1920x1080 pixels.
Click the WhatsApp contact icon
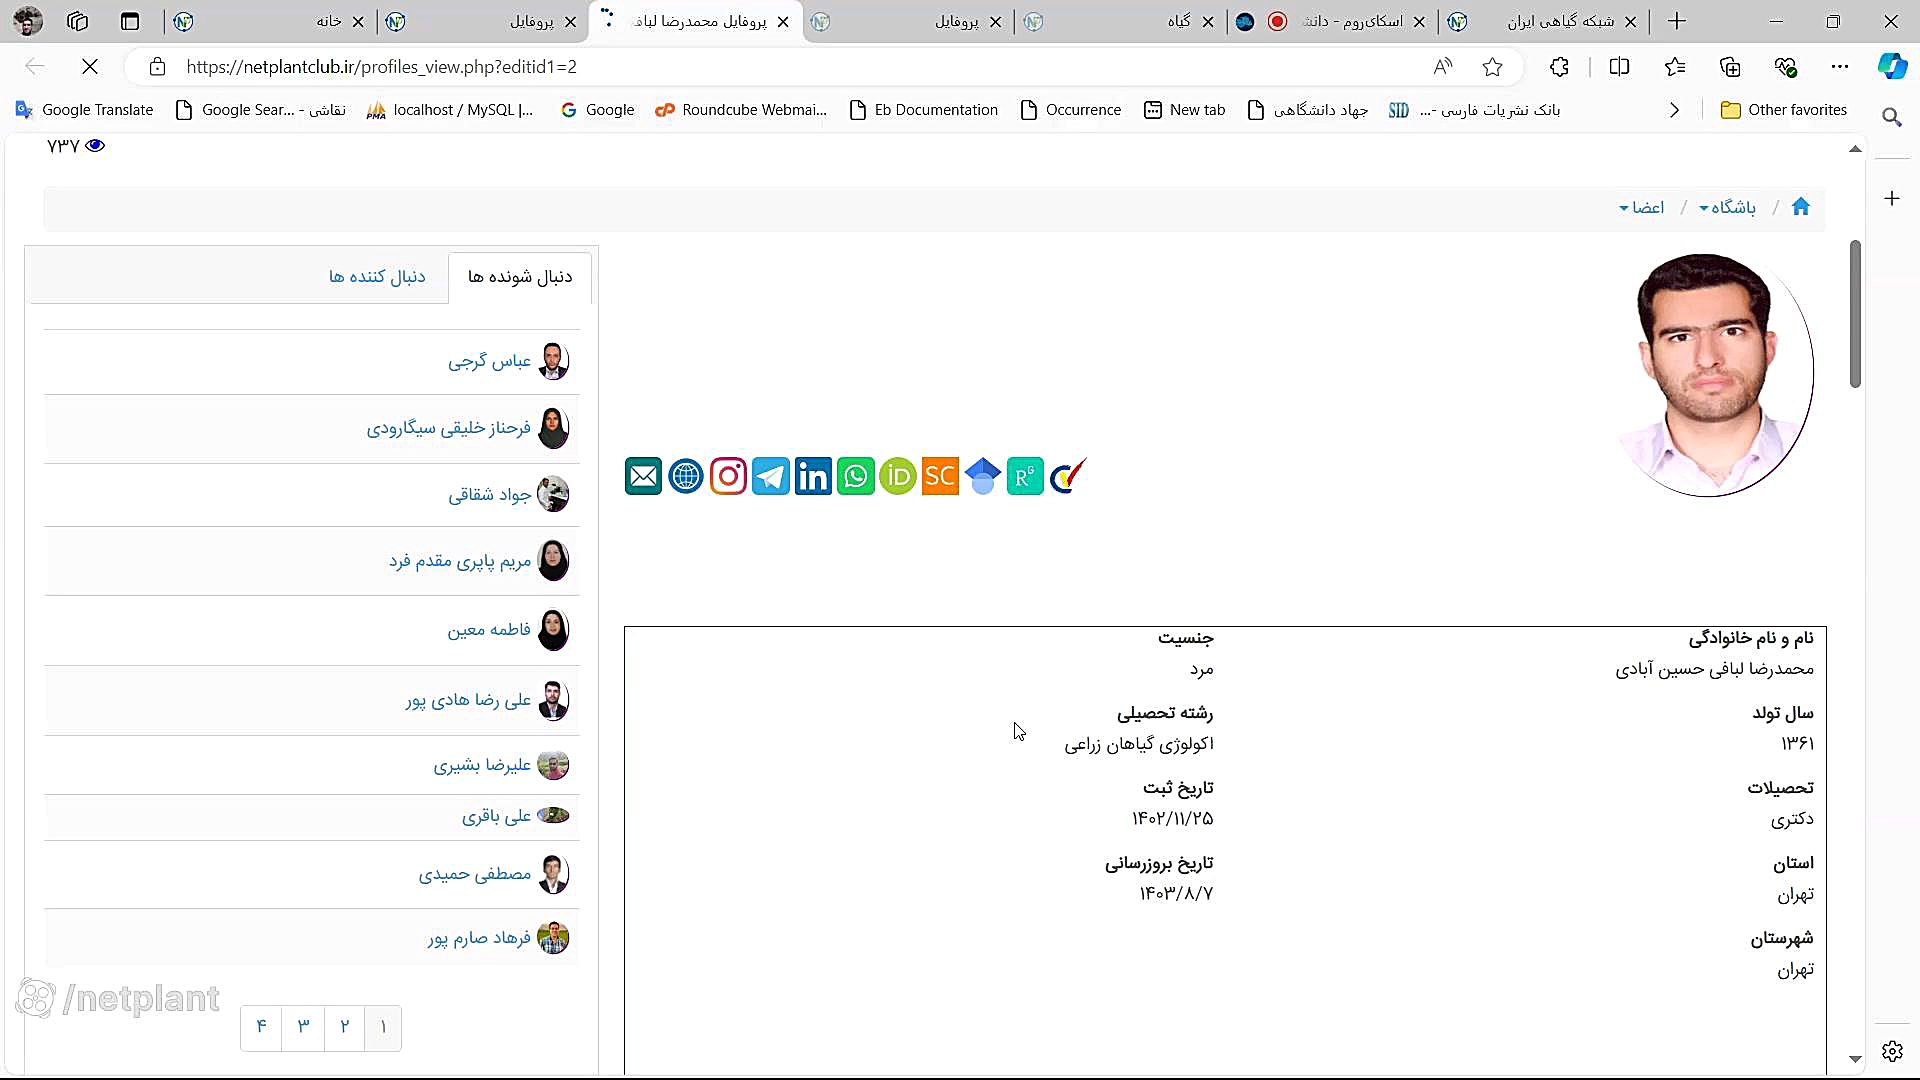(x=856, y=477)
